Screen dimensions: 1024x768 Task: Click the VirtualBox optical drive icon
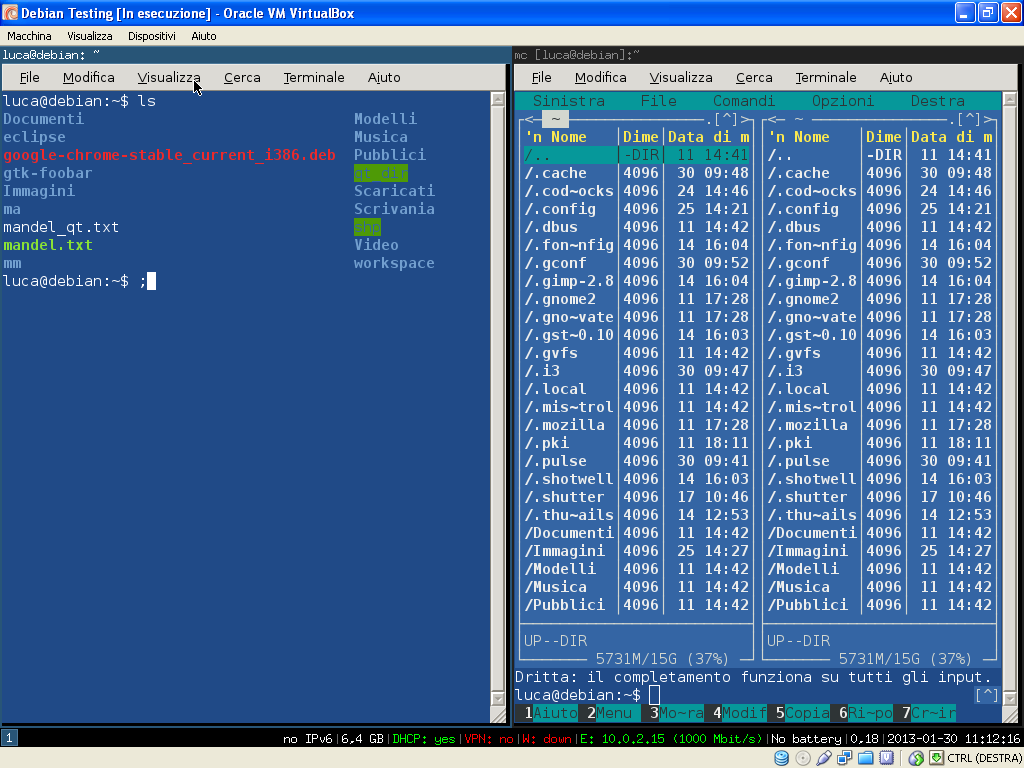[802, 758]
